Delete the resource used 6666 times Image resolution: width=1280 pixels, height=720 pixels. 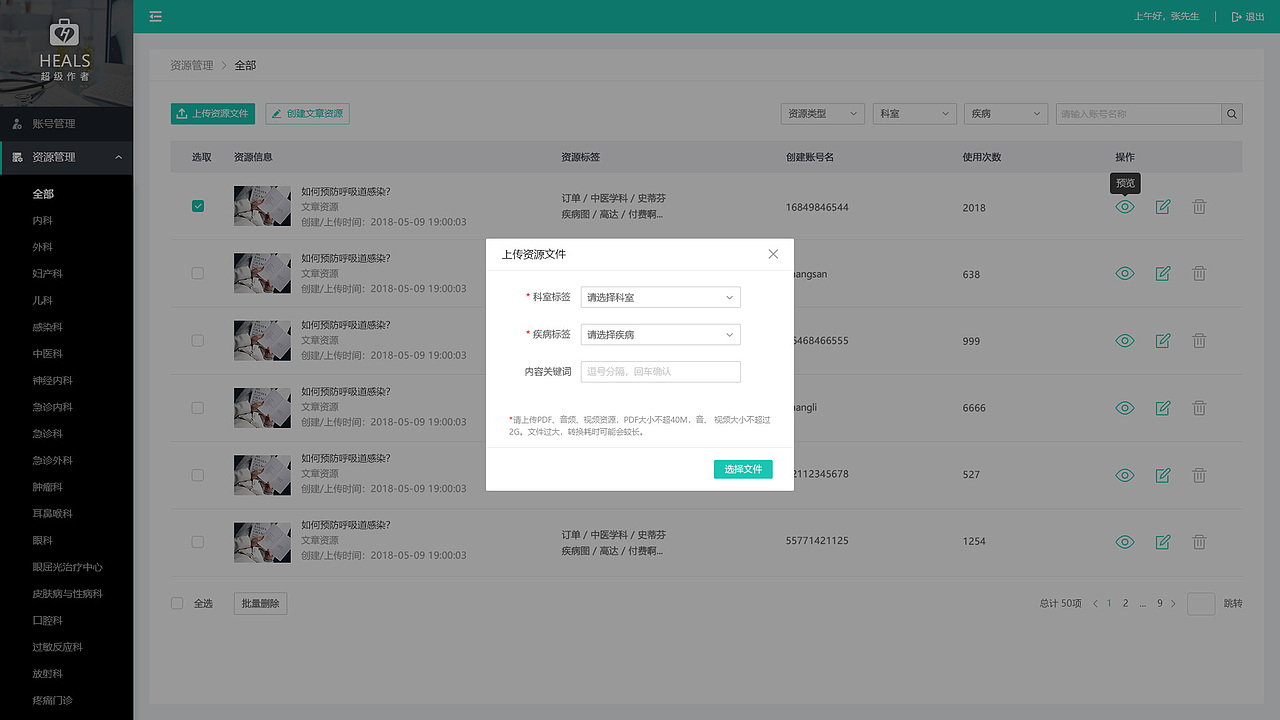[1199, 407]
